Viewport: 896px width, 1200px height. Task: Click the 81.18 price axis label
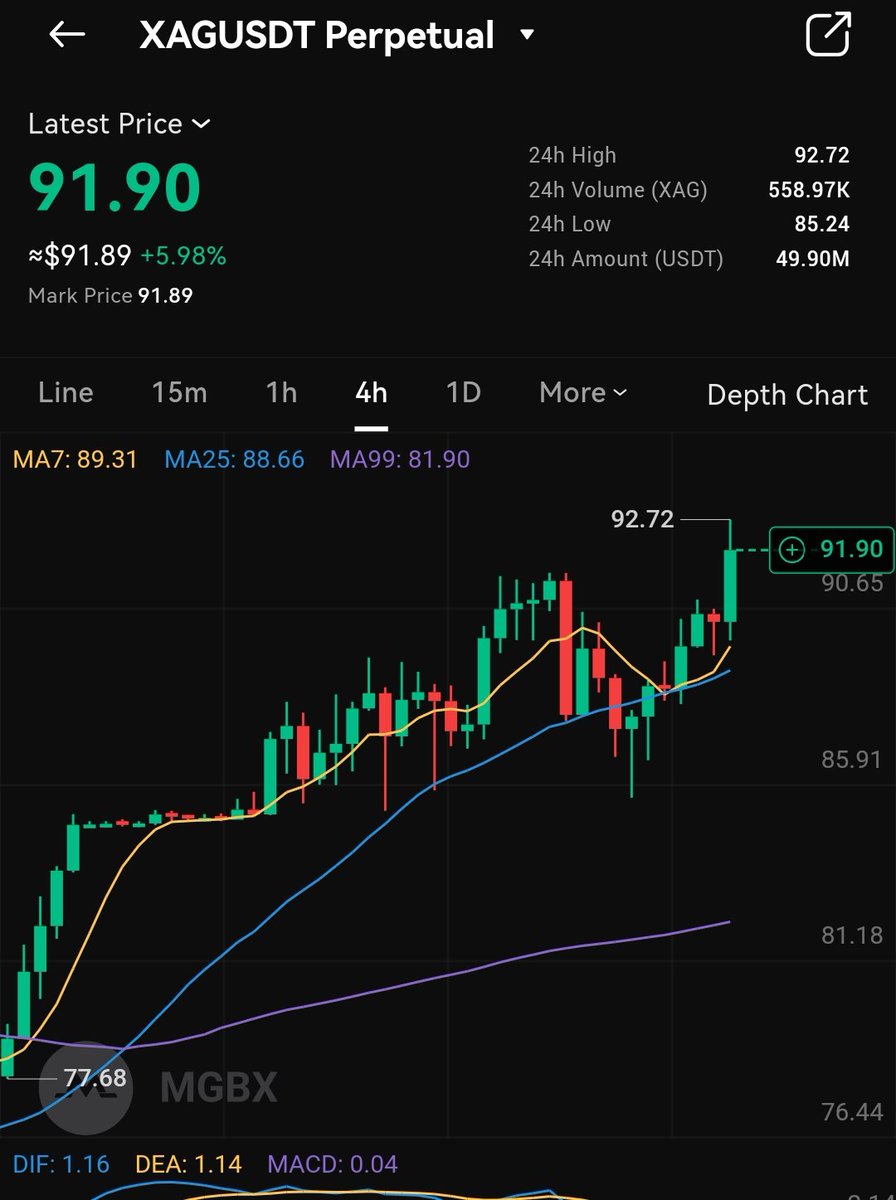click(852, 936)
